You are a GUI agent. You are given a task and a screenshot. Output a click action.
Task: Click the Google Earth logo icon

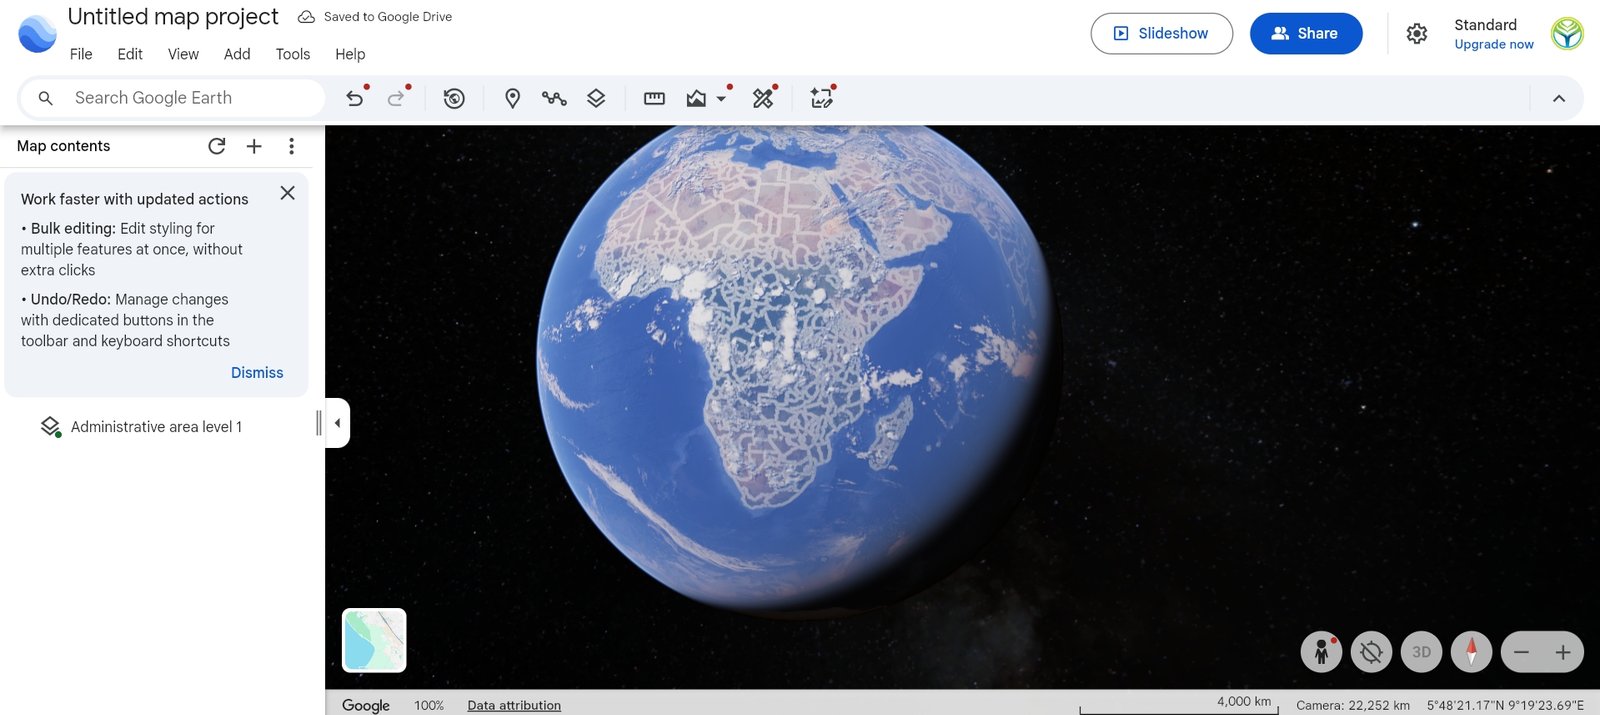(x=38, y=34)
